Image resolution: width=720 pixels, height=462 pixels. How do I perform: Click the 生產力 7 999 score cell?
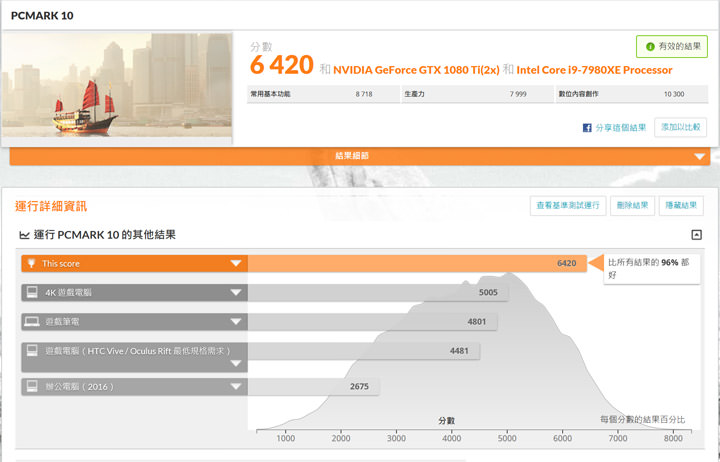478,94
